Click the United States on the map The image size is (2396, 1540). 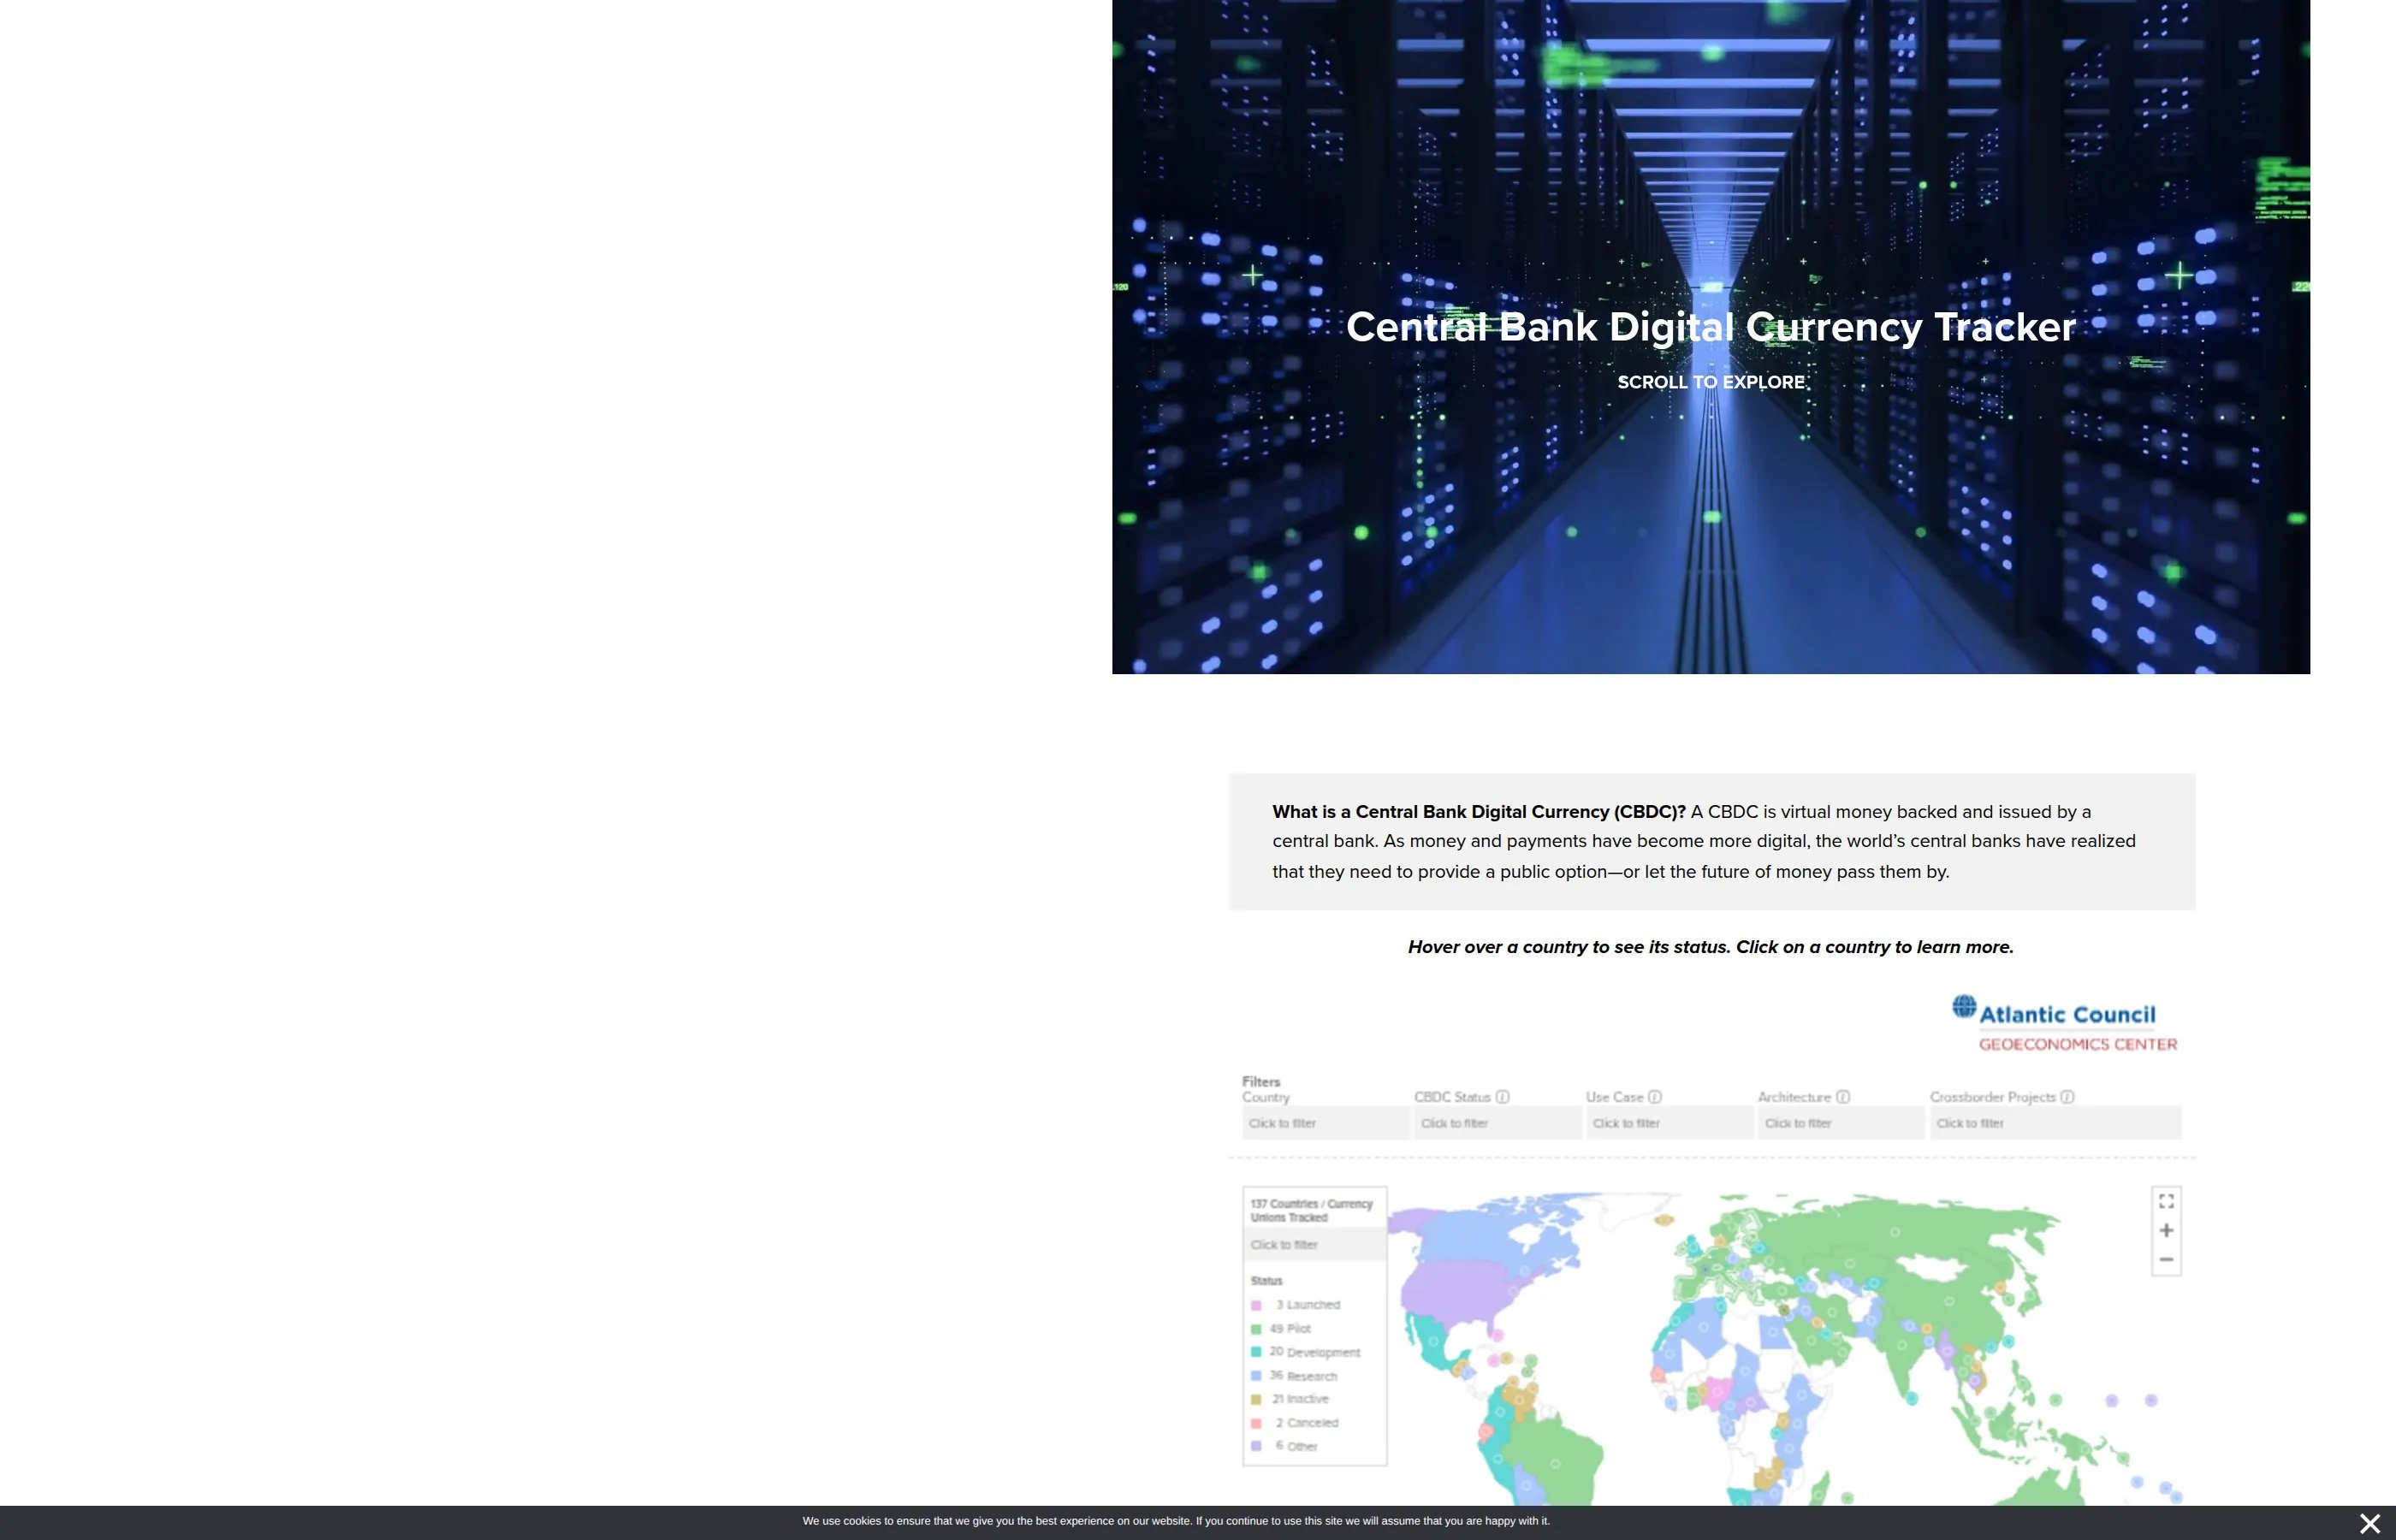pyautogui.click(x=1455, y=1293)
